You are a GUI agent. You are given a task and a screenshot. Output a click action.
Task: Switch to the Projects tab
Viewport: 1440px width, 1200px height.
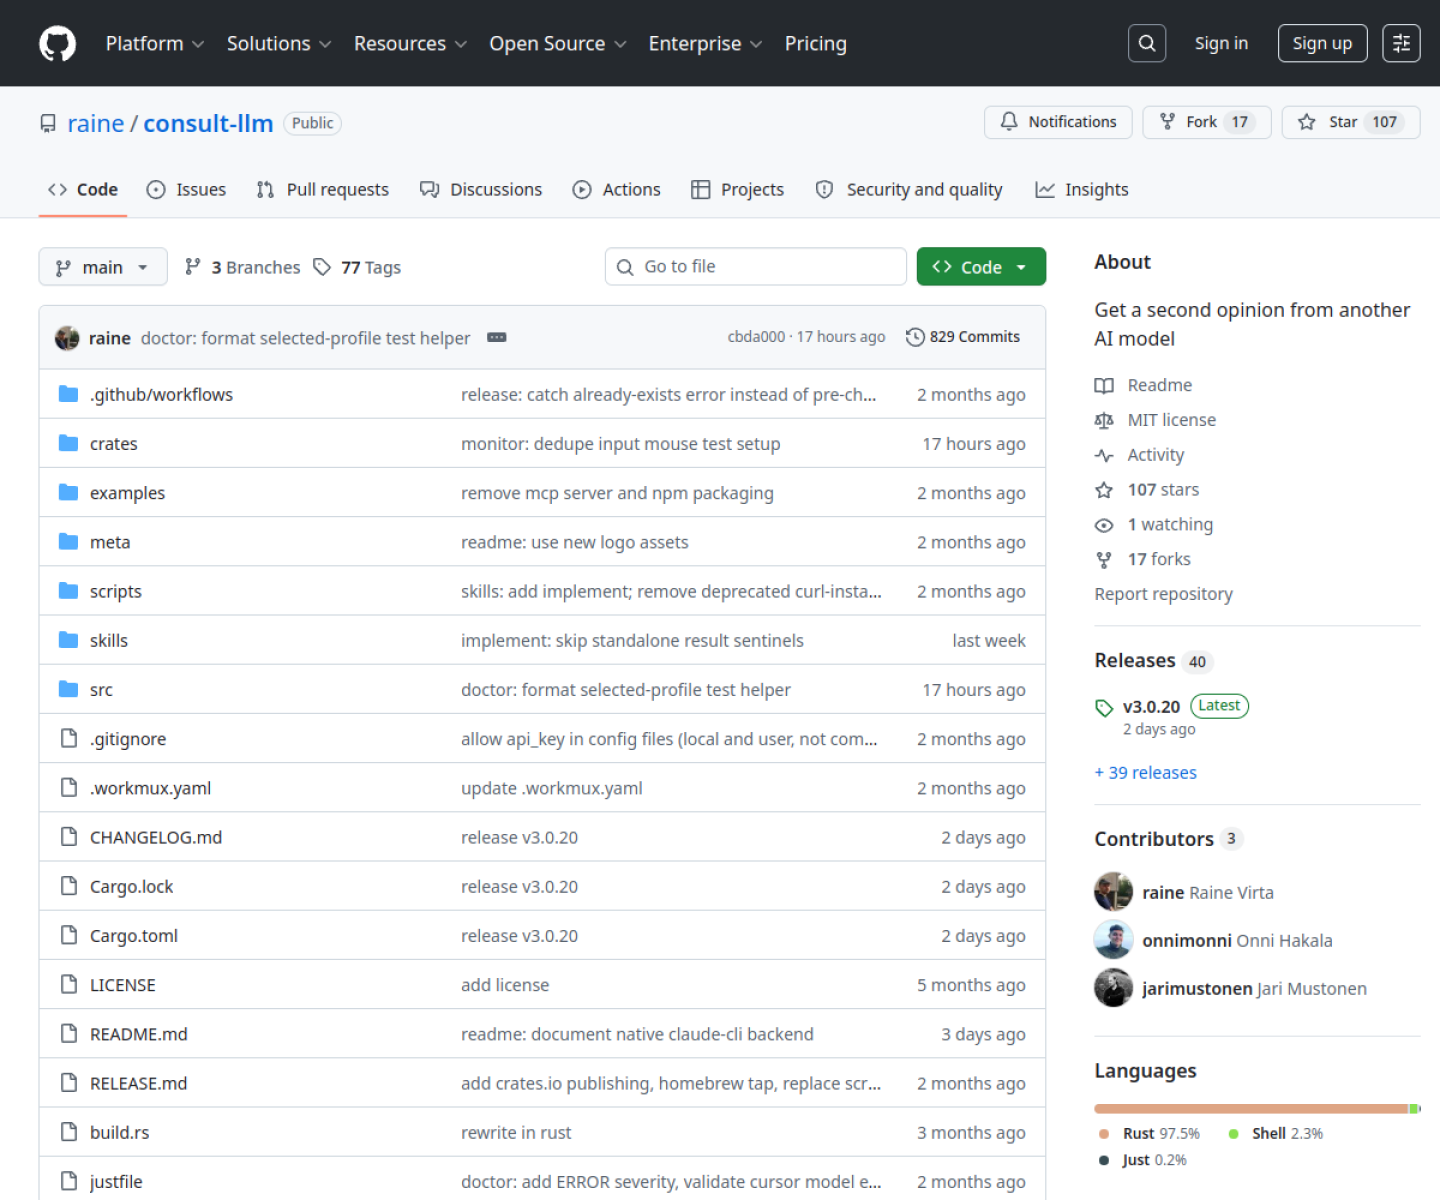(x=737, y=190)
